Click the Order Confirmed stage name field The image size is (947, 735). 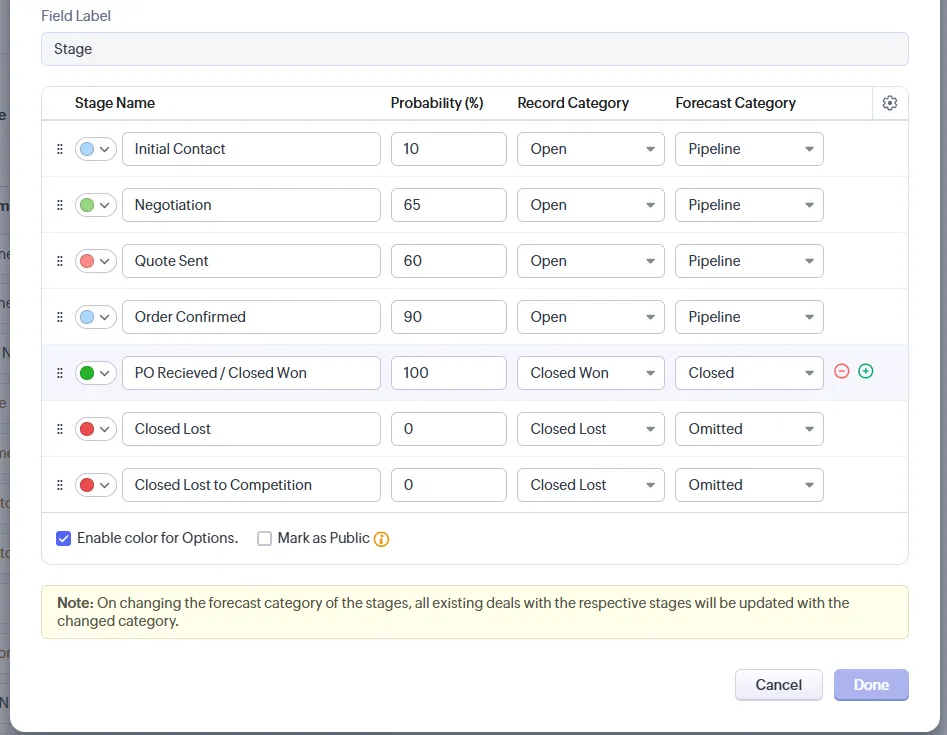251,317
